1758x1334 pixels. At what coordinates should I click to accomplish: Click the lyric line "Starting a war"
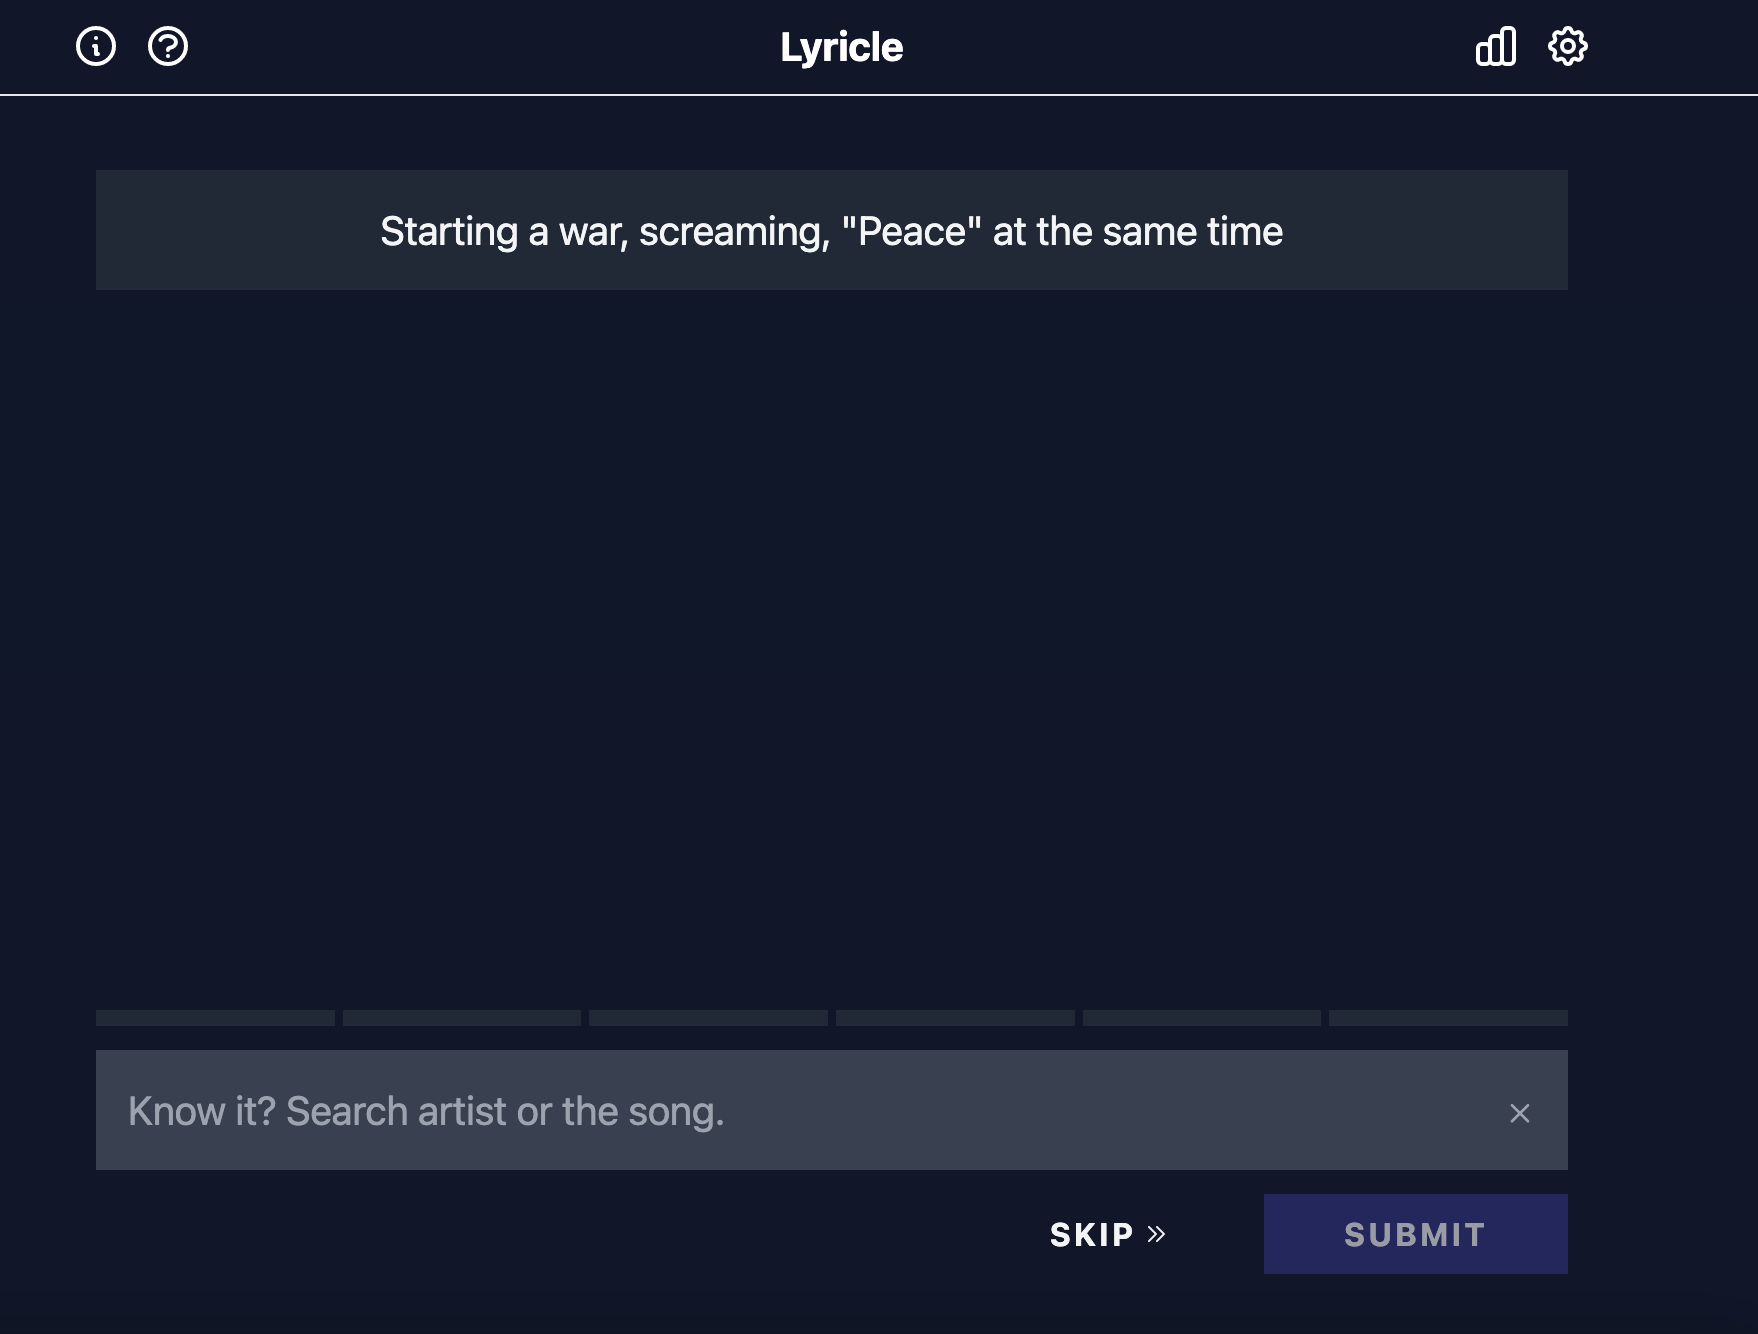832,230
